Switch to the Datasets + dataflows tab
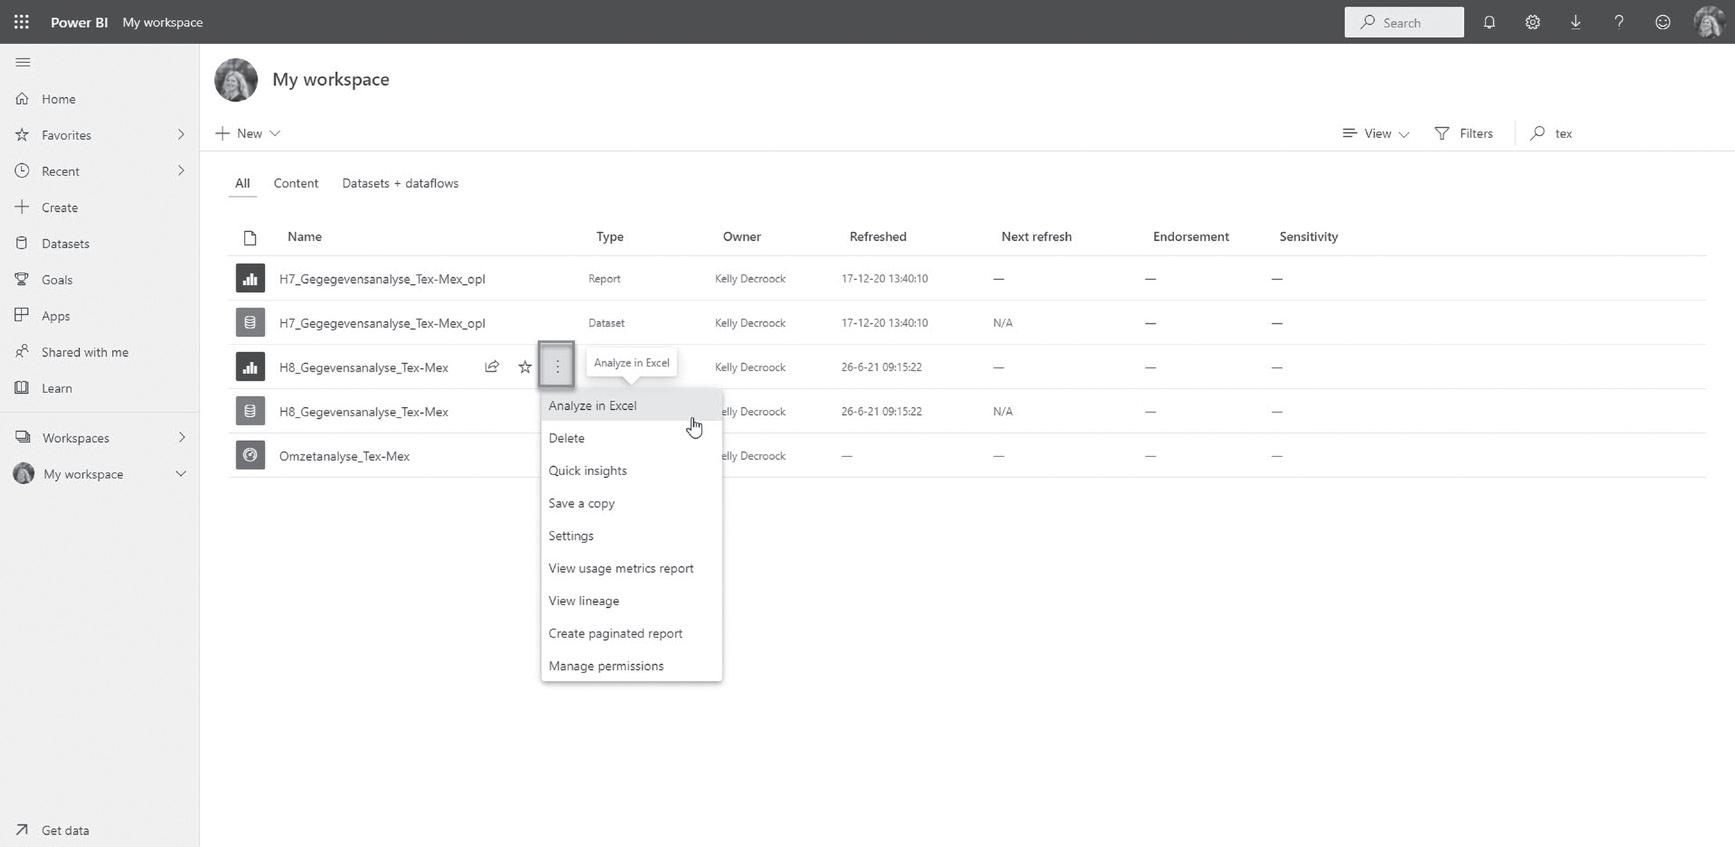1735x847 pixels. pos(400,183)
